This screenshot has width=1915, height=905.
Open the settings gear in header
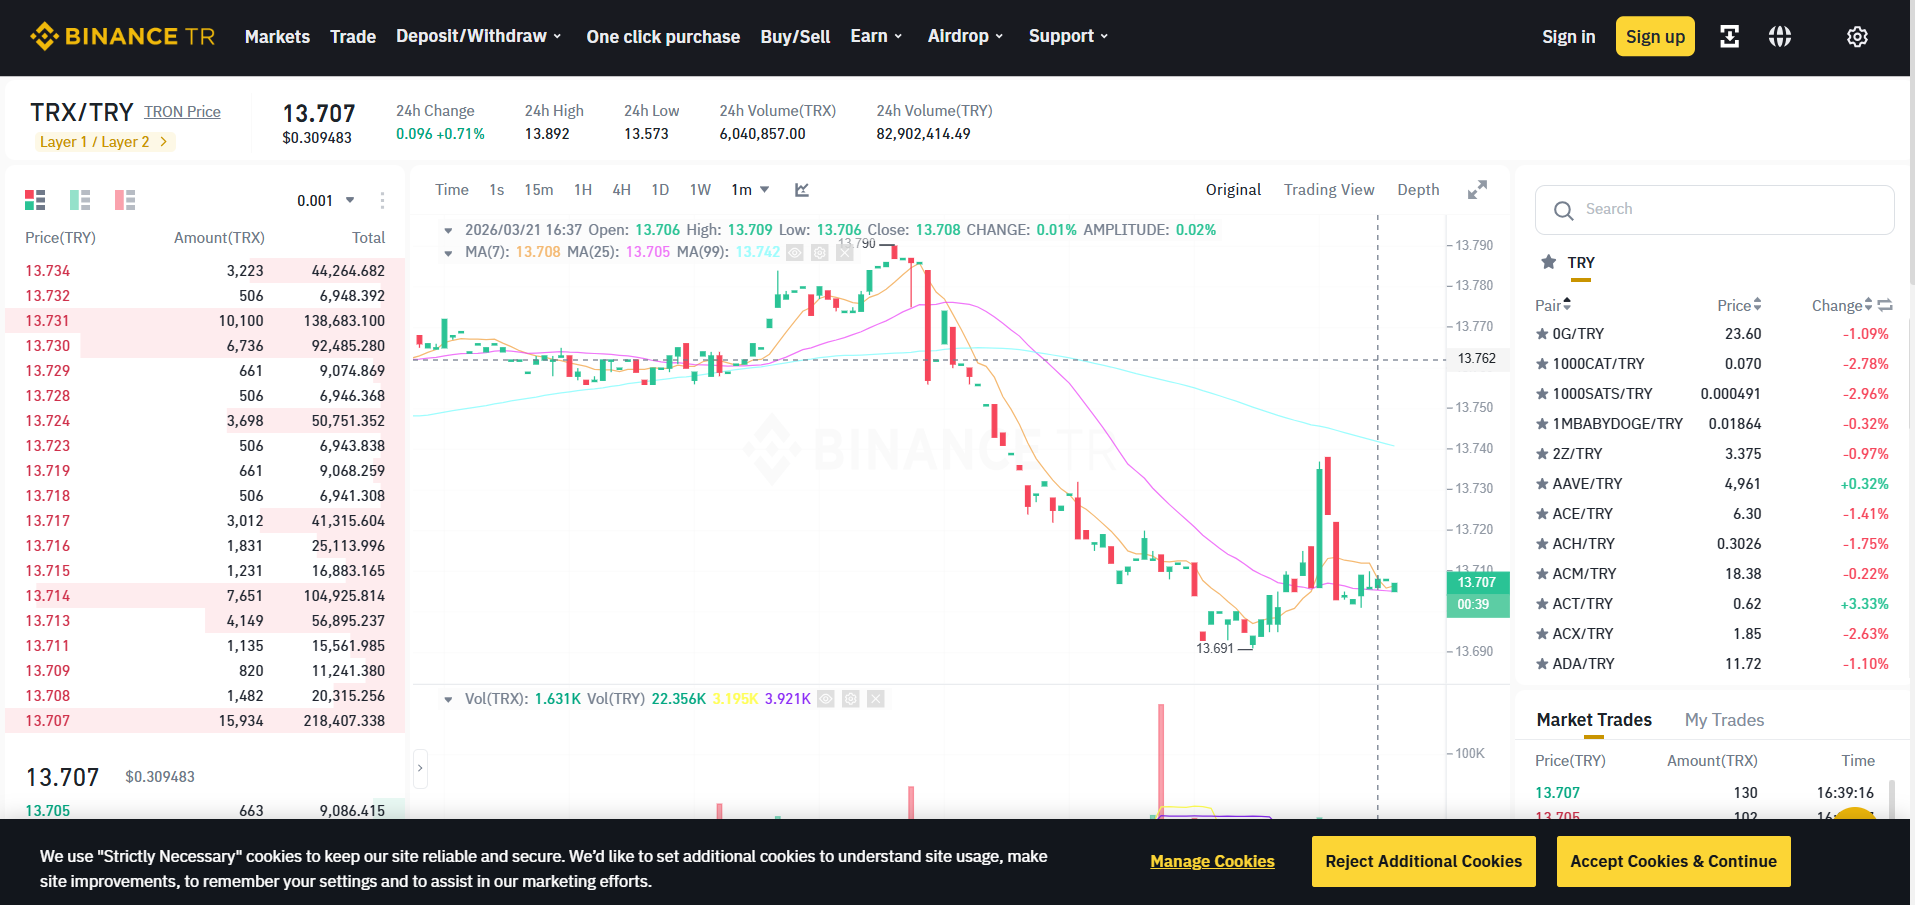click(1857, 37)
